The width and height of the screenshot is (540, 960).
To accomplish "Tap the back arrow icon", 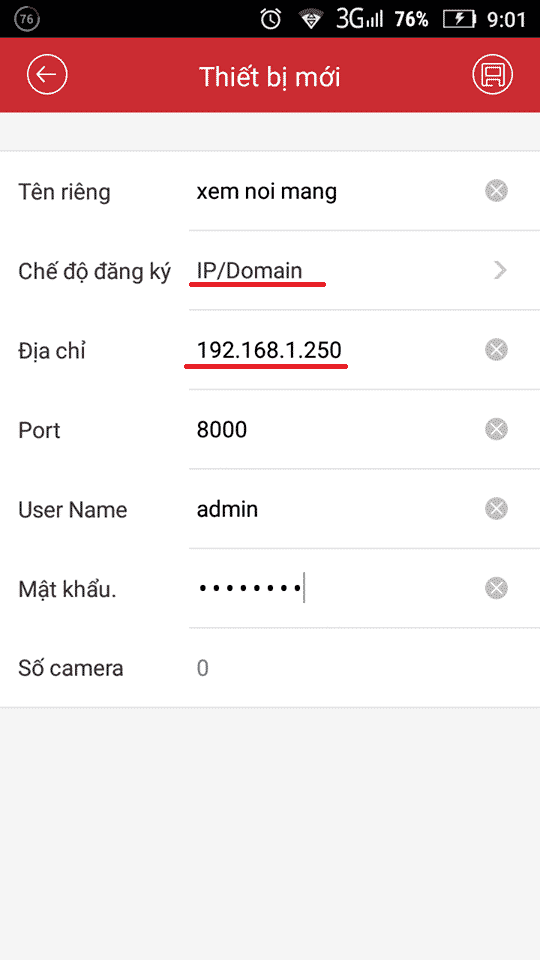I will 47,75.
